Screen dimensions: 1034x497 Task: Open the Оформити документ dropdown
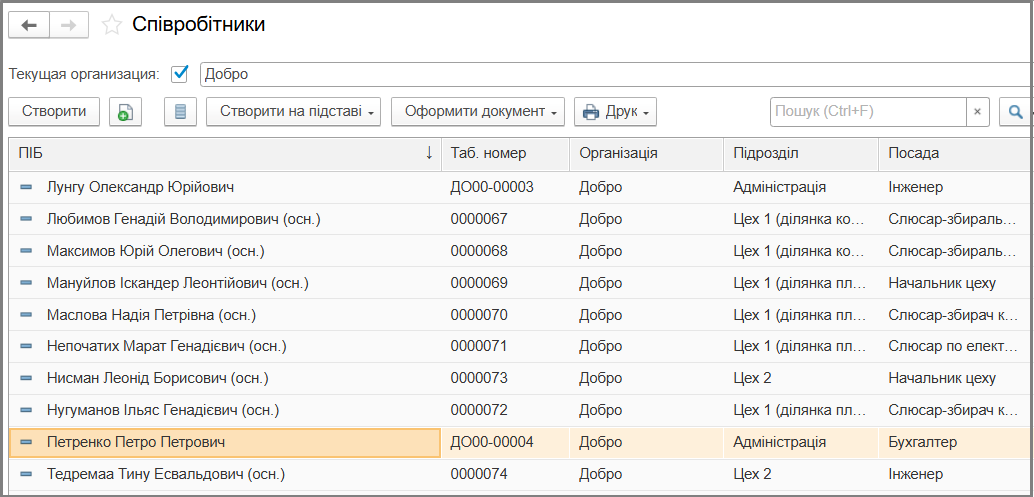(x=478, y=111)
